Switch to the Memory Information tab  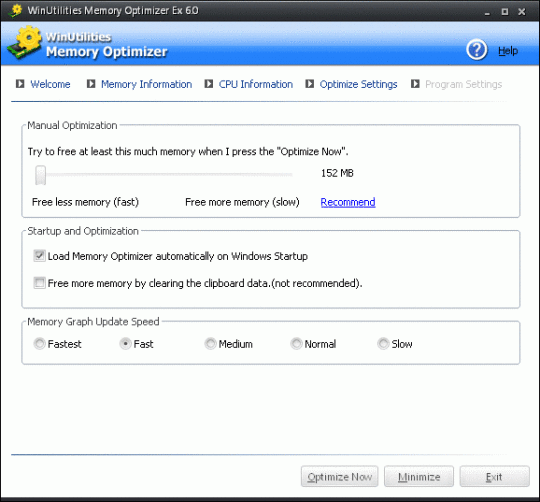pos(146,84)
